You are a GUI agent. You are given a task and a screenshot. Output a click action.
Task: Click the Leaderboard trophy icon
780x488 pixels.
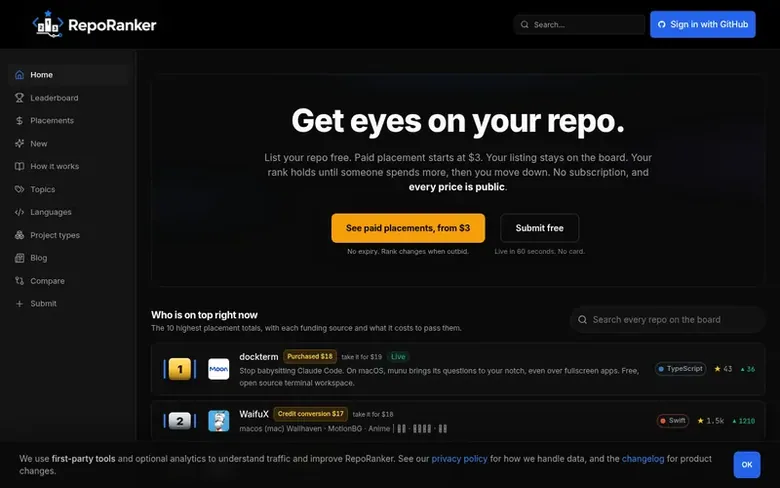coord(19,98)
